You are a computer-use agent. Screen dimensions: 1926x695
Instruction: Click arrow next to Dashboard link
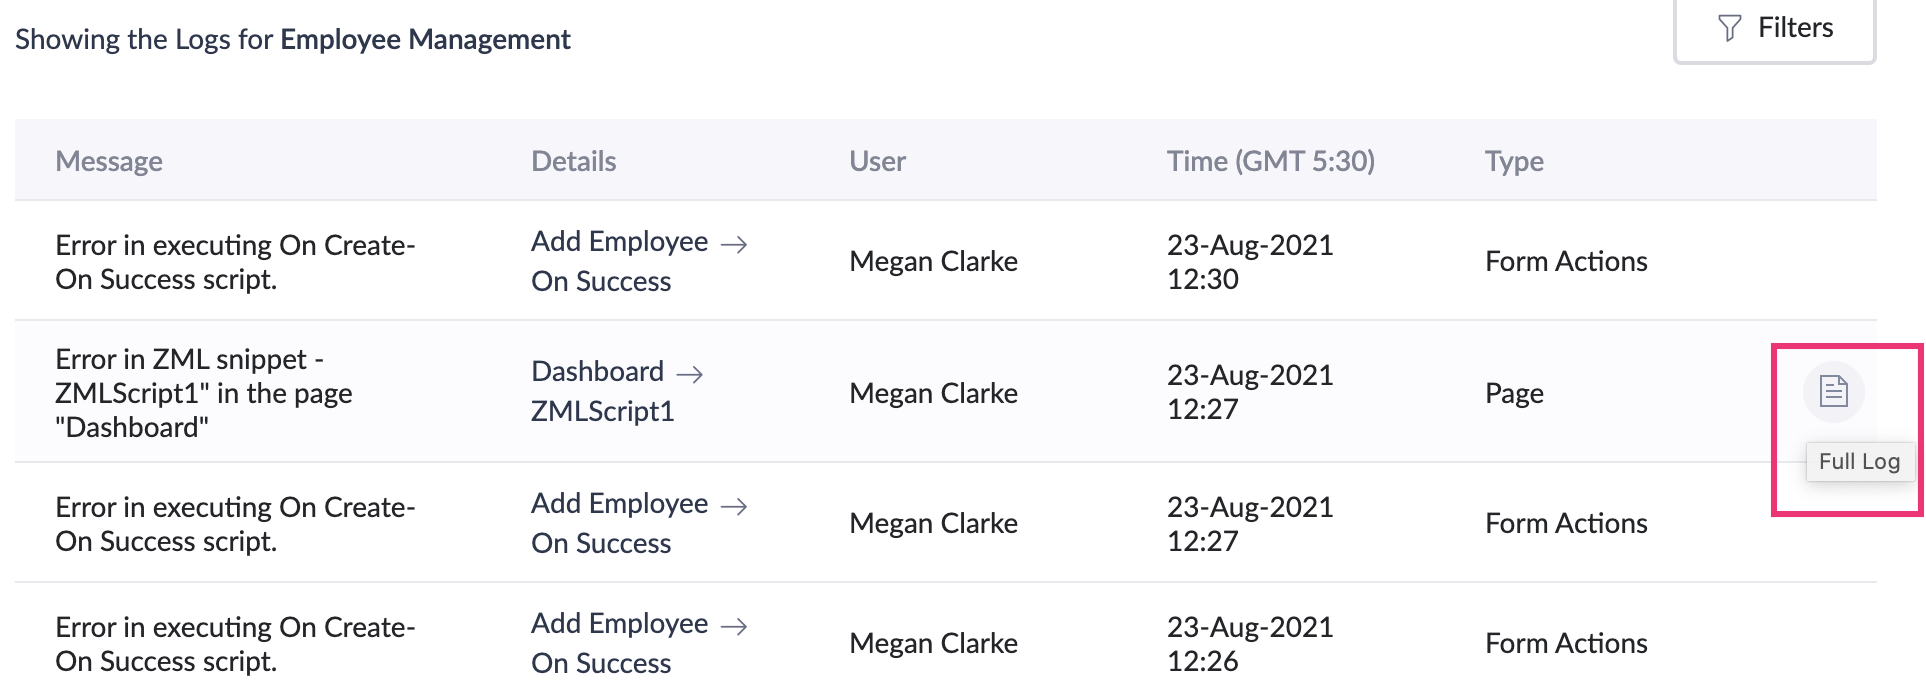point(690,374)
